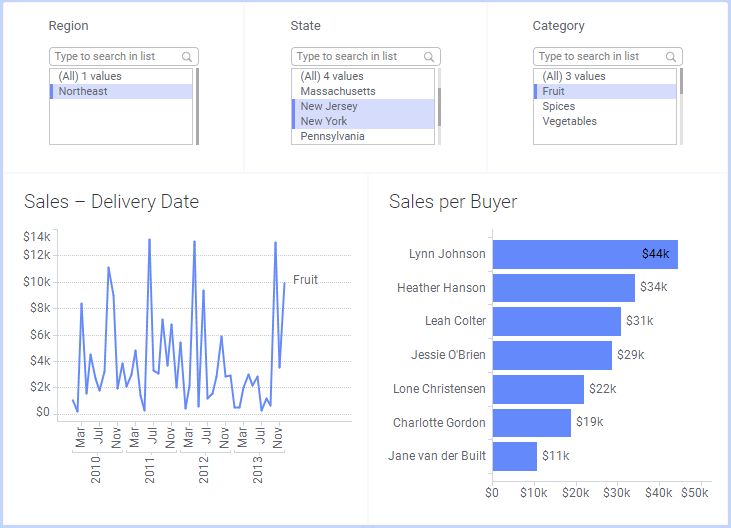Click the Fruit line legend label
Screen dimensions: 731x528
pos(305,280)
